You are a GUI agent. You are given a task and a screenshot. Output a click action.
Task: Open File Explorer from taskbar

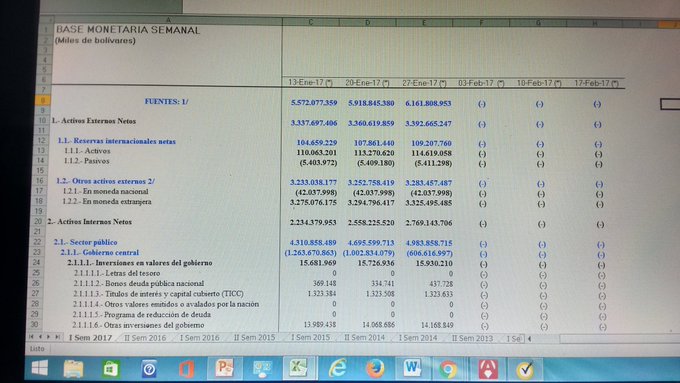[73, 369]
